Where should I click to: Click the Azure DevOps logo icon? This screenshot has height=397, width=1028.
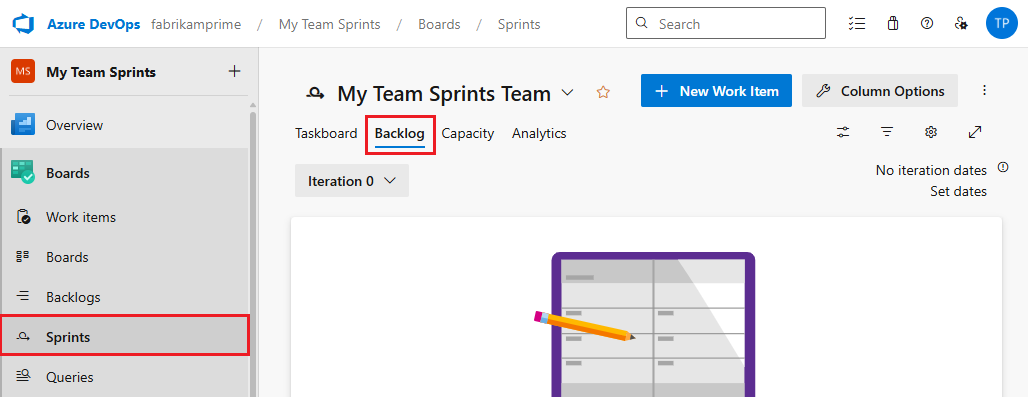coord(23,24)
